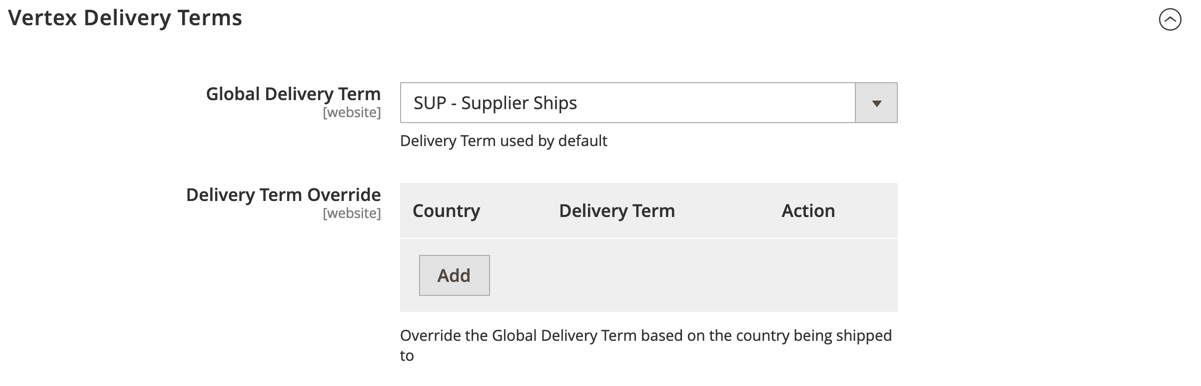Click the word 'Ships' in the select field
Viewport: 1201px width, 386px height.
(555, 103)
